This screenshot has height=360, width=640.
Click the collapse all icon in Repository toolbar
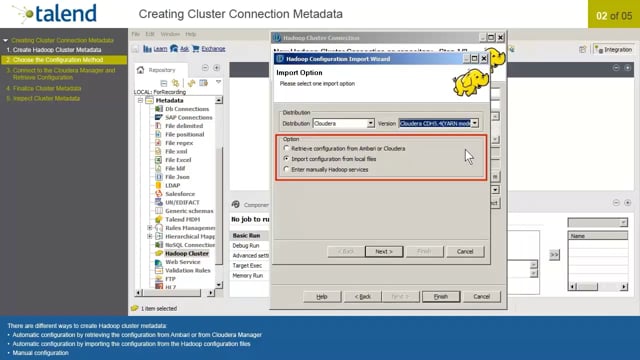point(164,83)
